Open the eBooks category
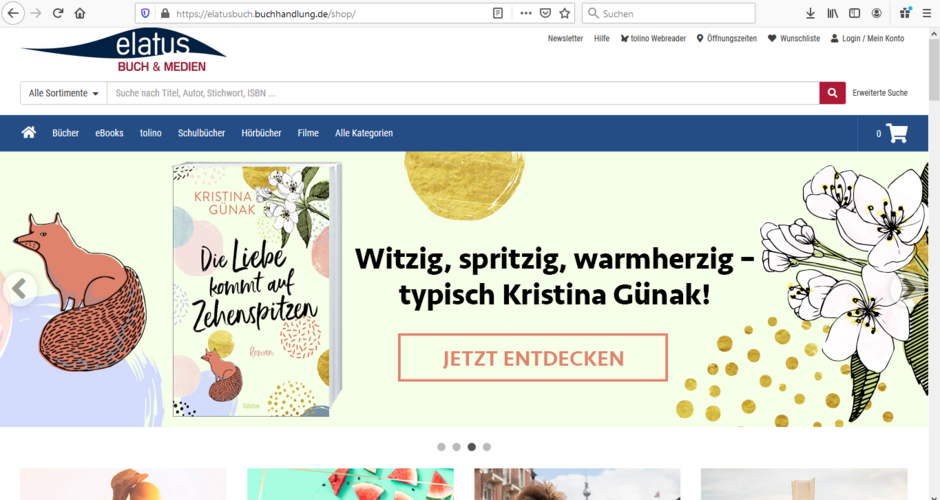940x500 pixels. [x=109, y=133]
